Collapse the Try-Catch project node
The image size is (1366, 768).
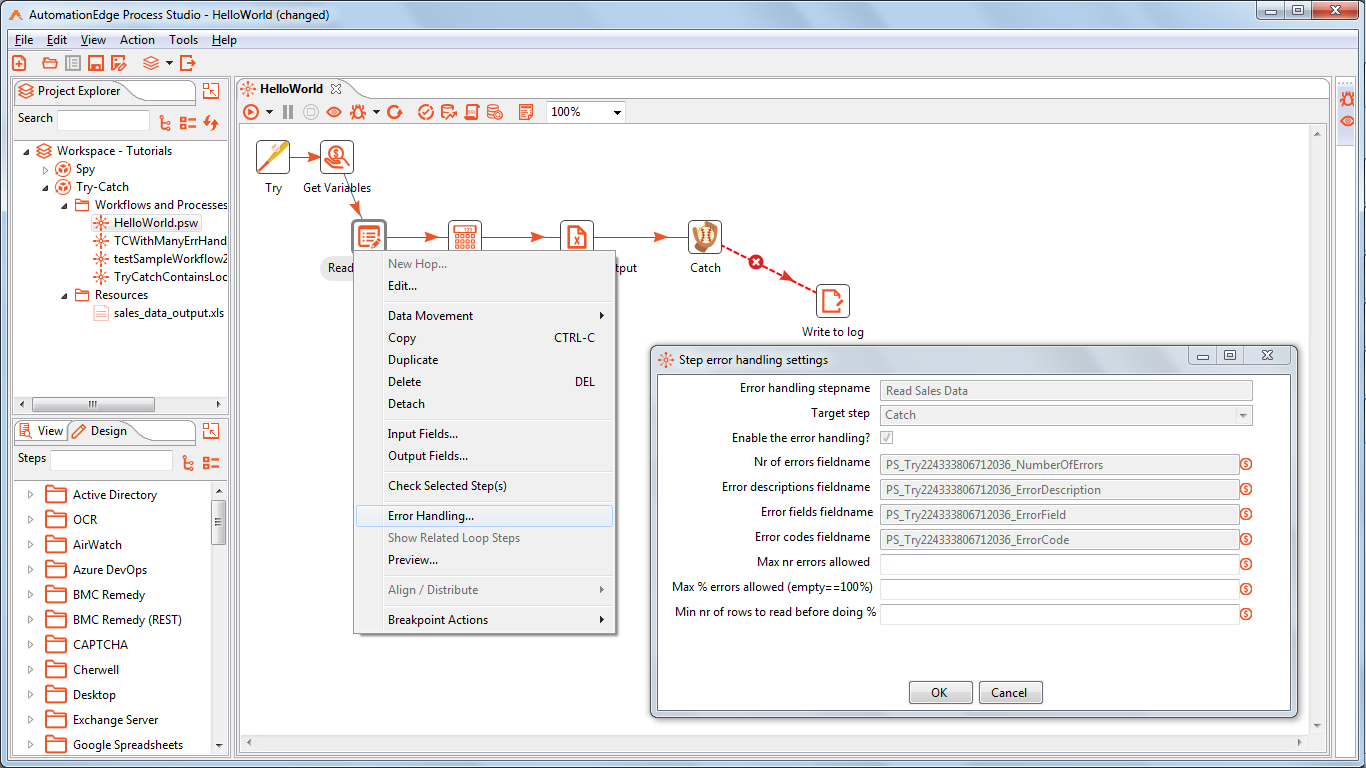coord(45,187)
